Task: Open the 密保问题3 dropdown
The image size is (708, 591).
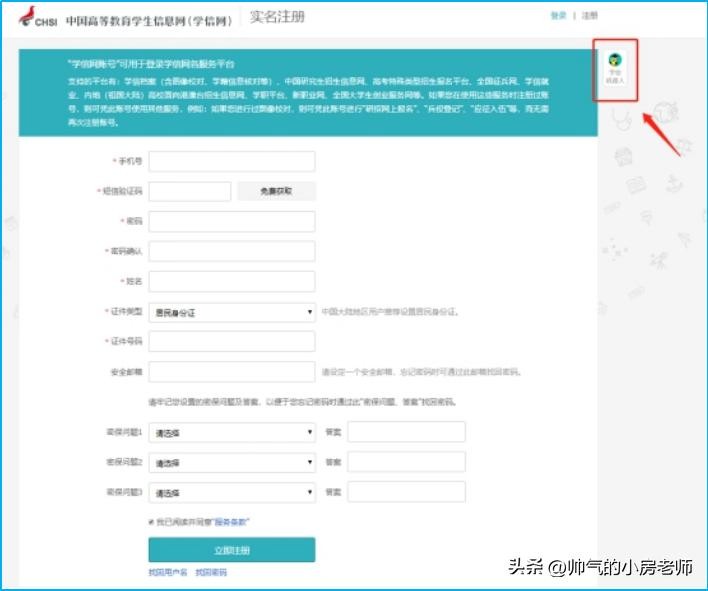Action: (231, 492)
